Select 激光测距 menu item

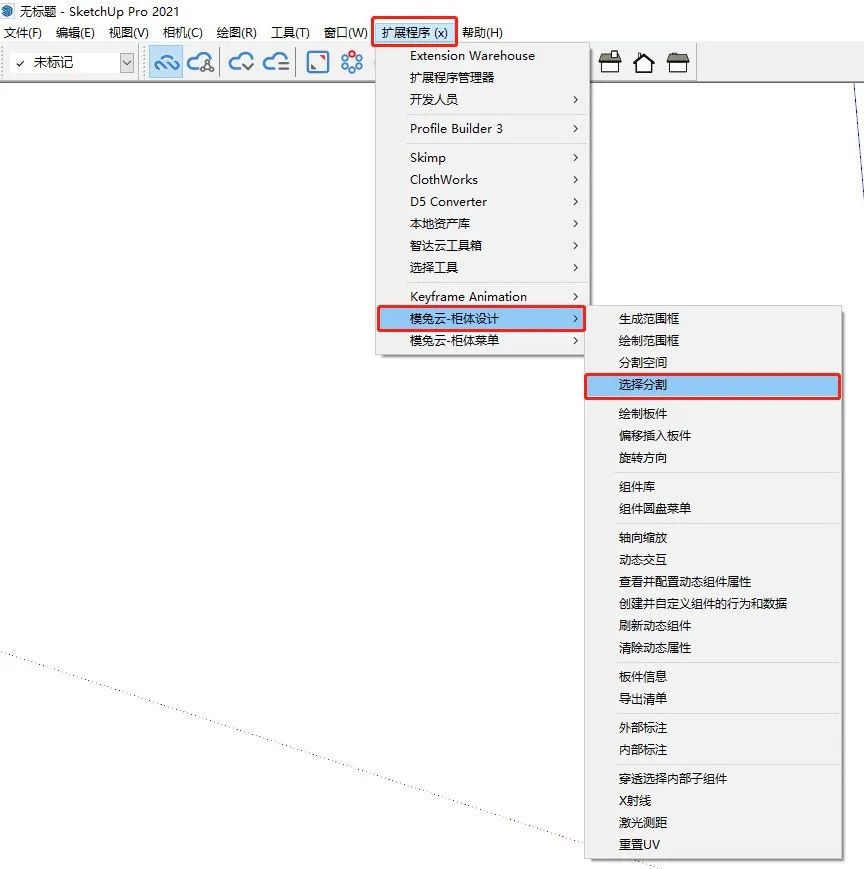point(643,823)
